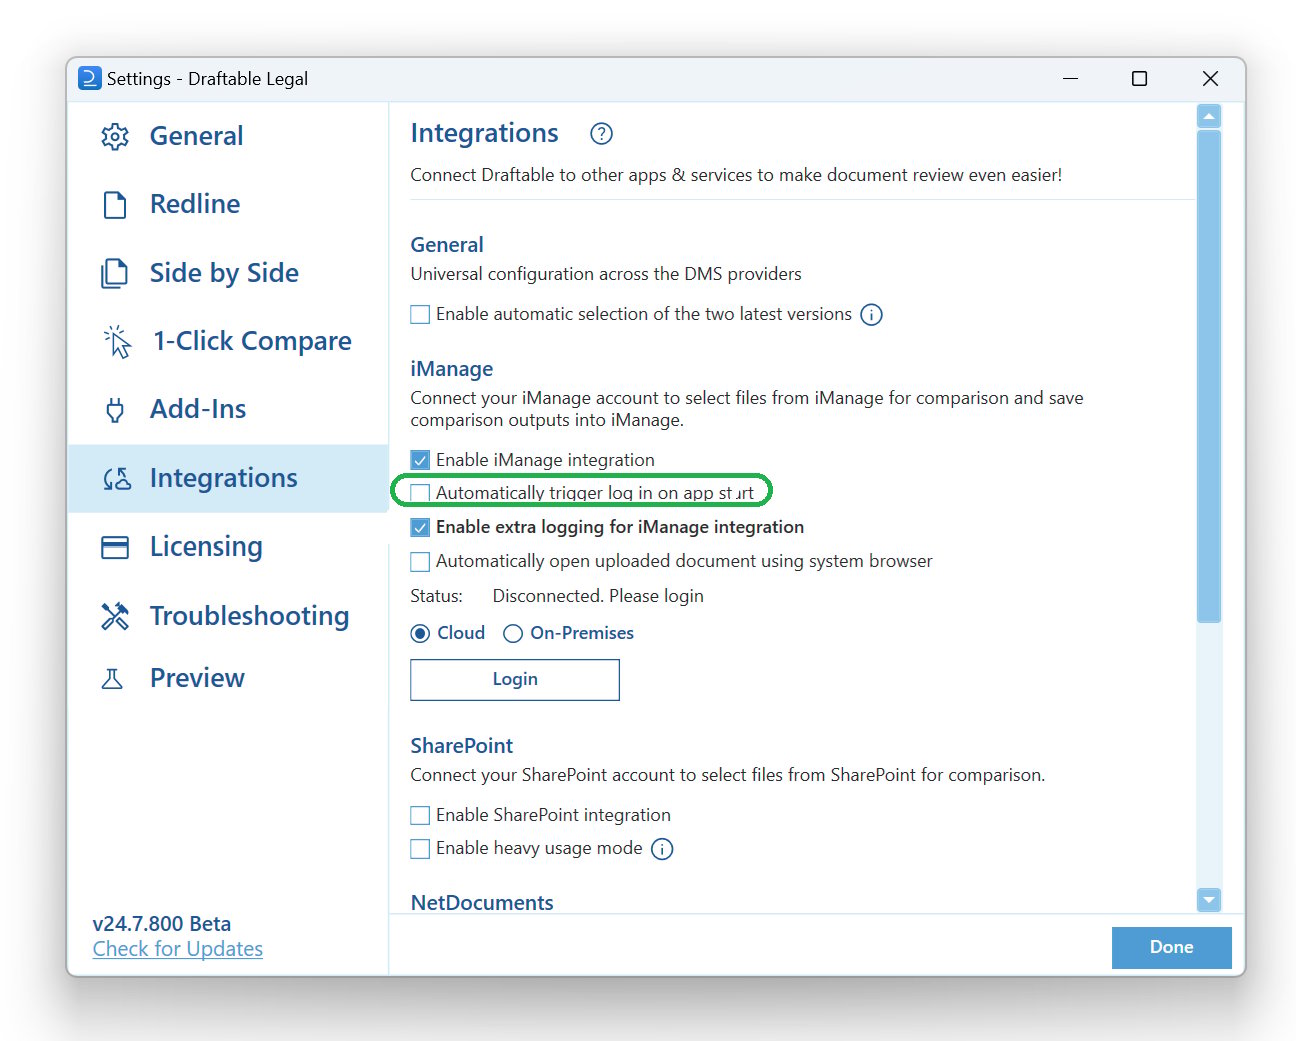
Task: Click the iManage Login button
Action: [515, 680]
